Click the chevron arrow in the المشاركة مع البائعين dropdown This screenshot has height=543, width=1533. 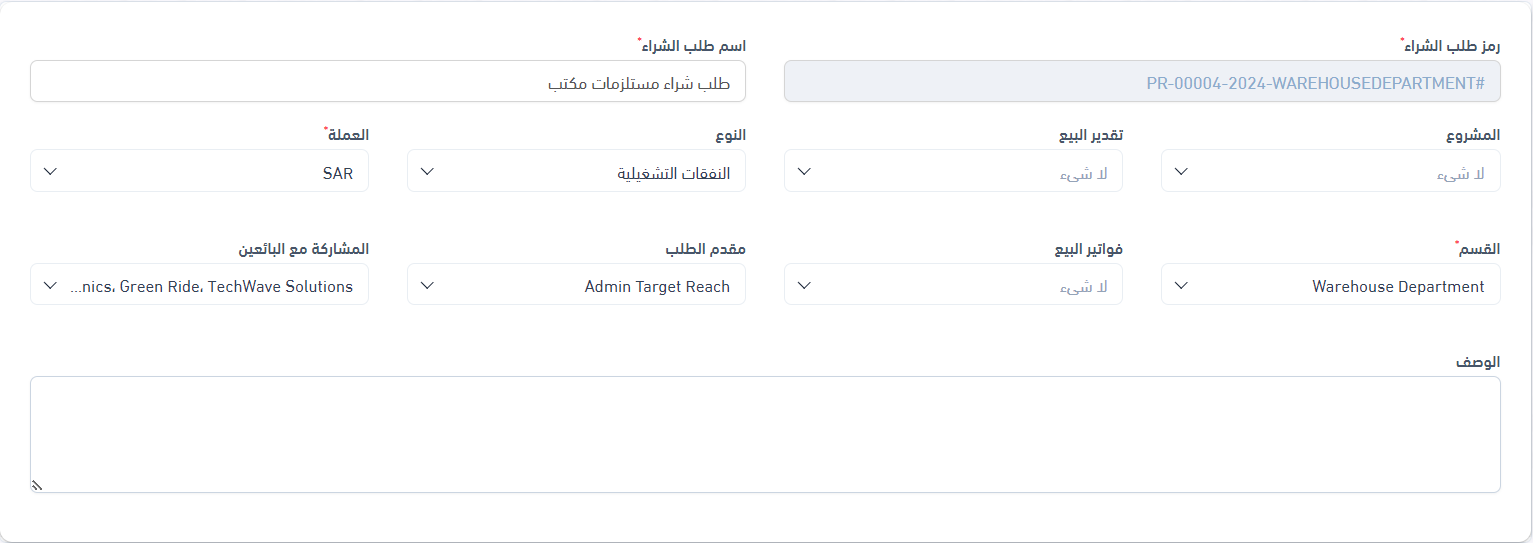pyautogui.click(x=51, y=286)
